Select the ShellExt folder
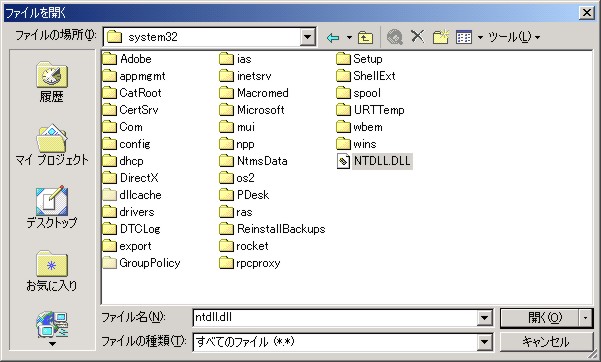601x362 pixels. point(366,76)
